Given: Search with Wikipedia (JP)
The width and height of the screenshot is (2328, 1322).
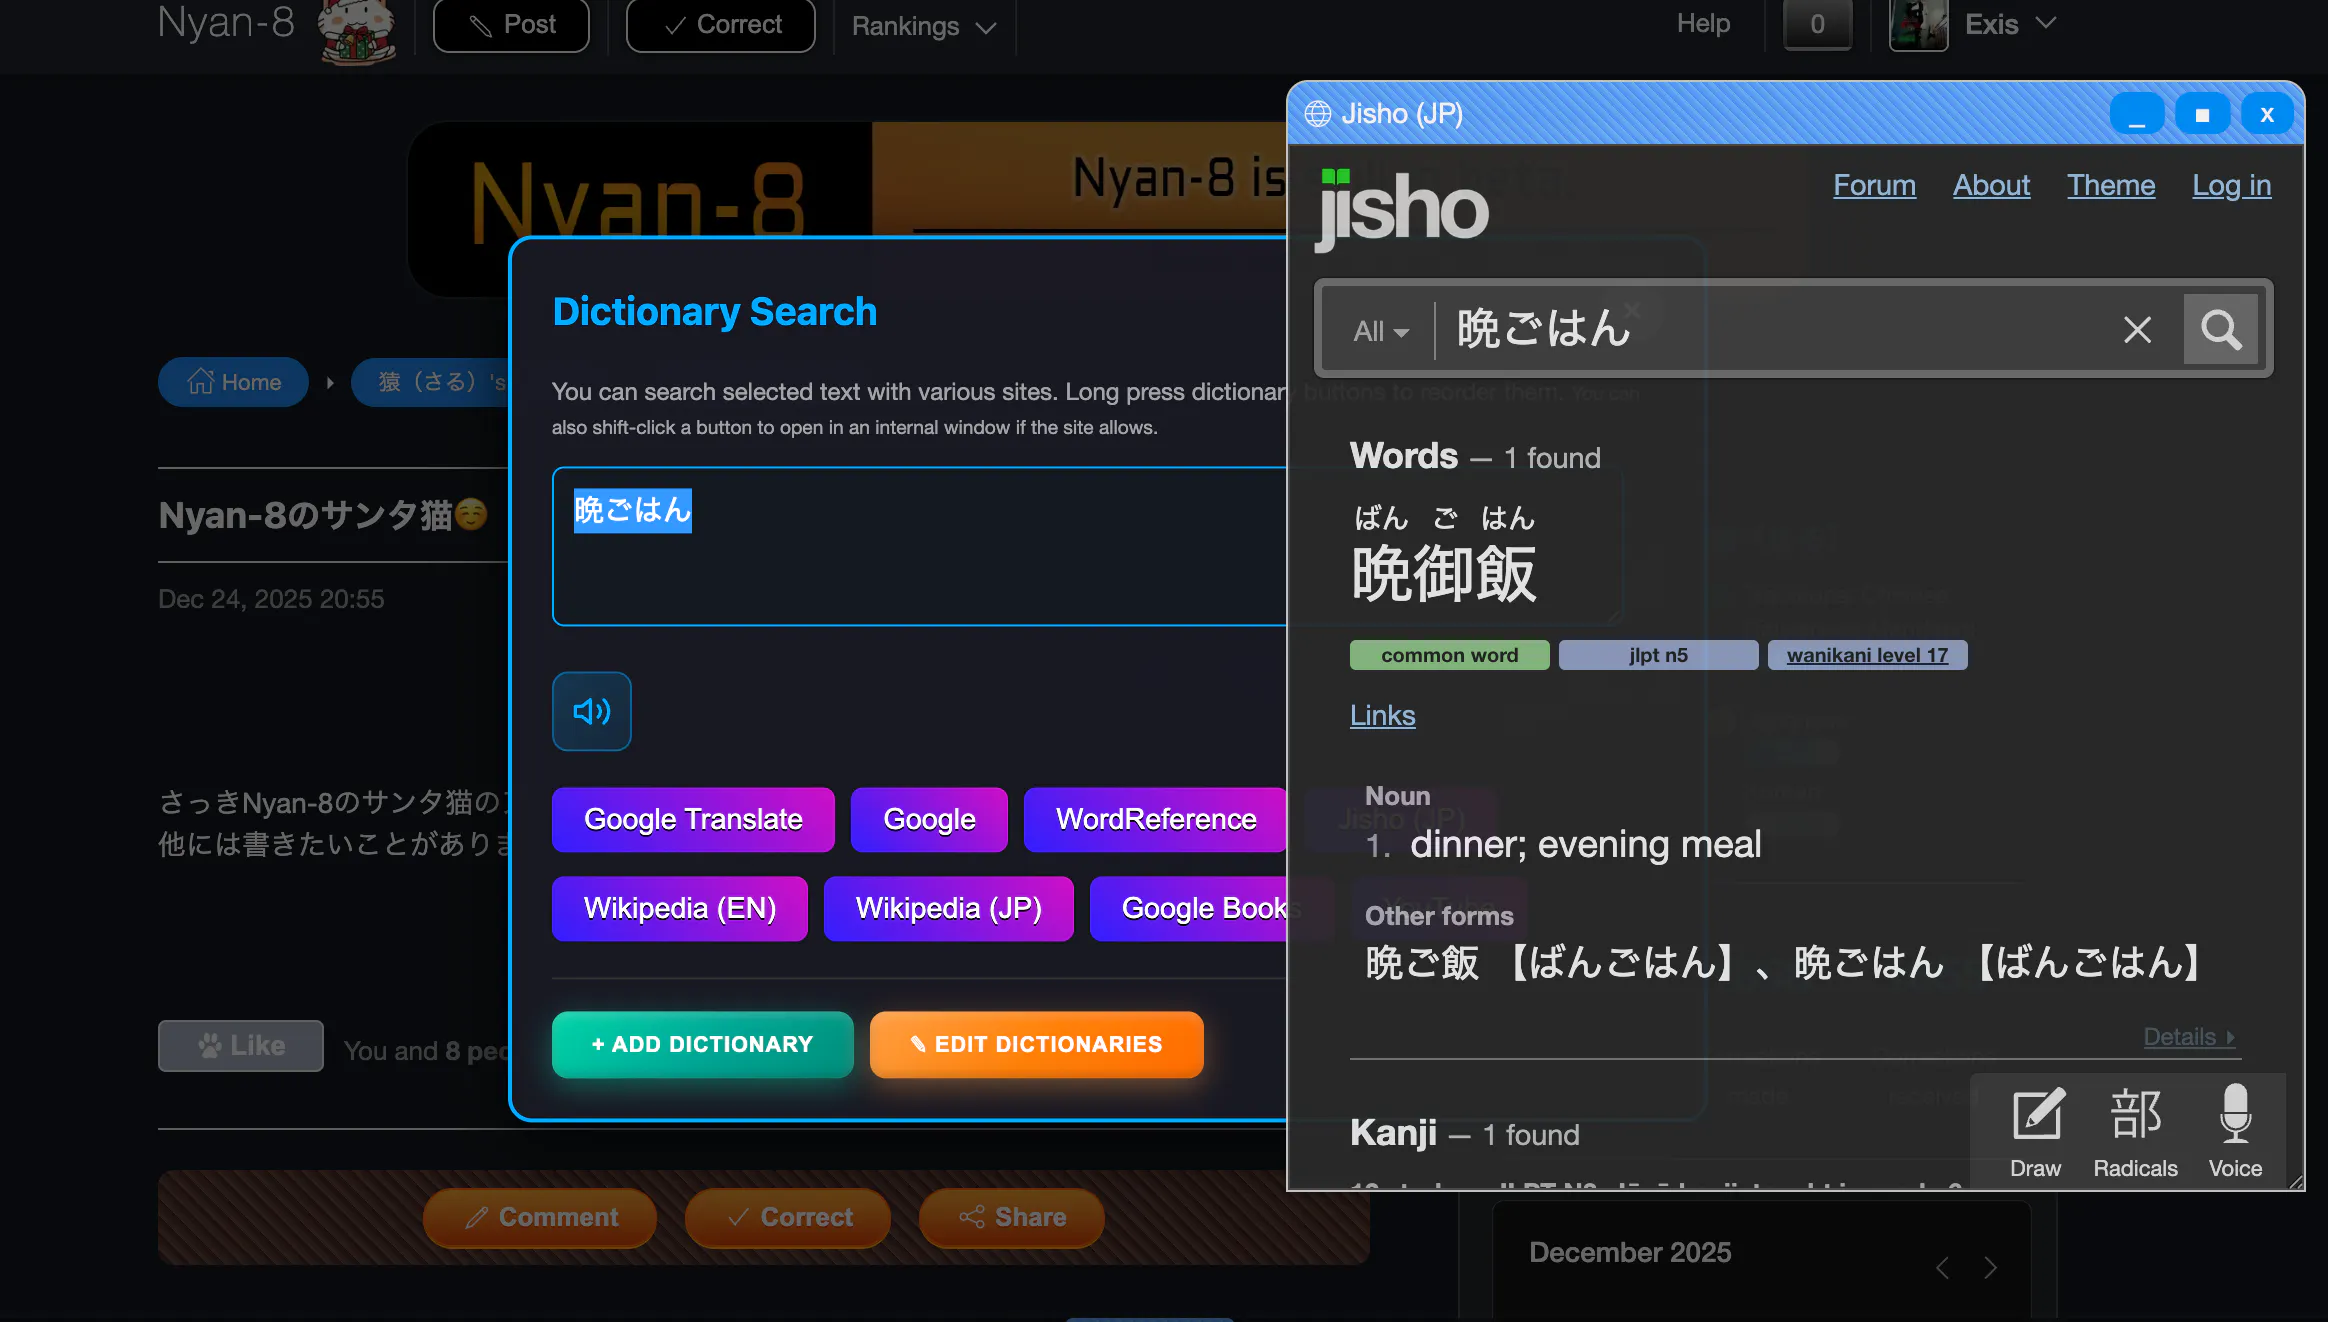Looking at the screenshot, I should point(949,909).
